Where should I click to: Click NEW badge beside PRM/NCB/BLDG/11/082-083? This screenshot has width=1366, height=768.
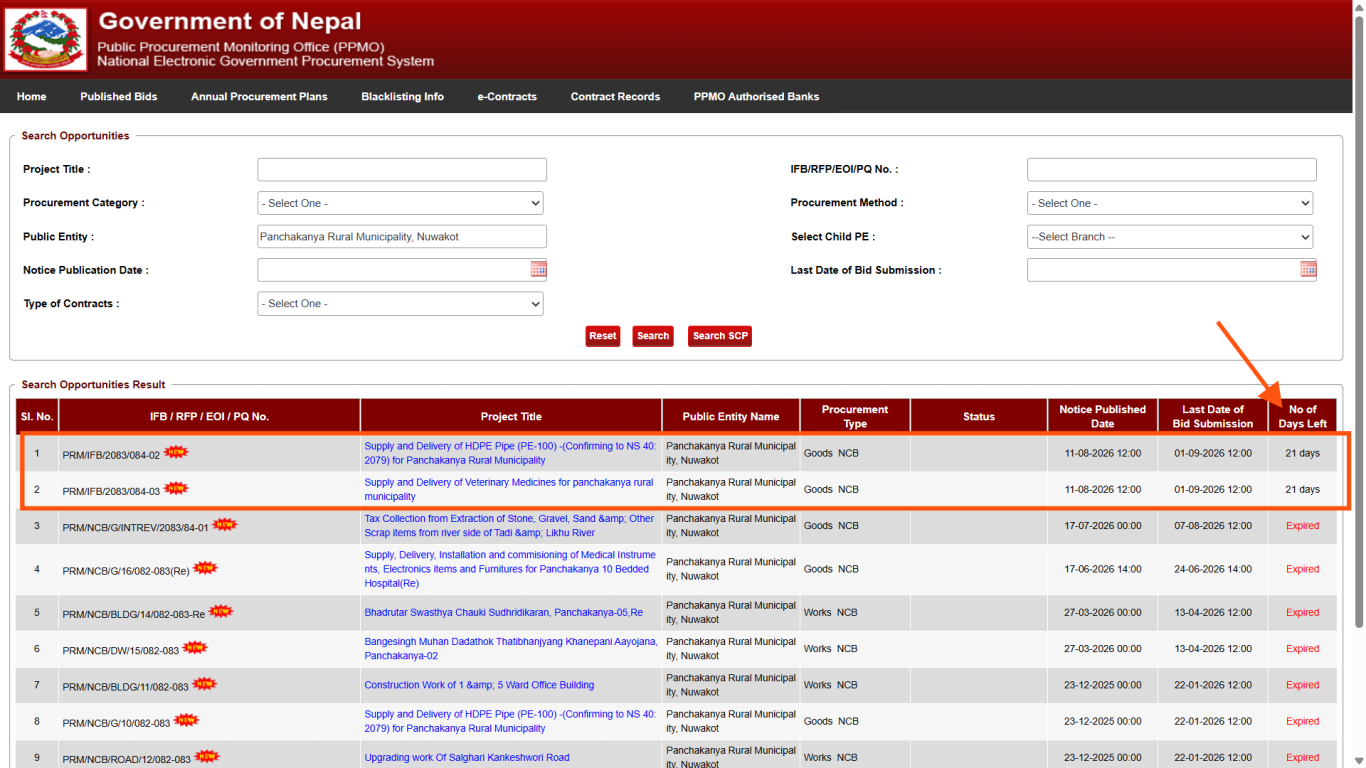click(x=204, y=684)
